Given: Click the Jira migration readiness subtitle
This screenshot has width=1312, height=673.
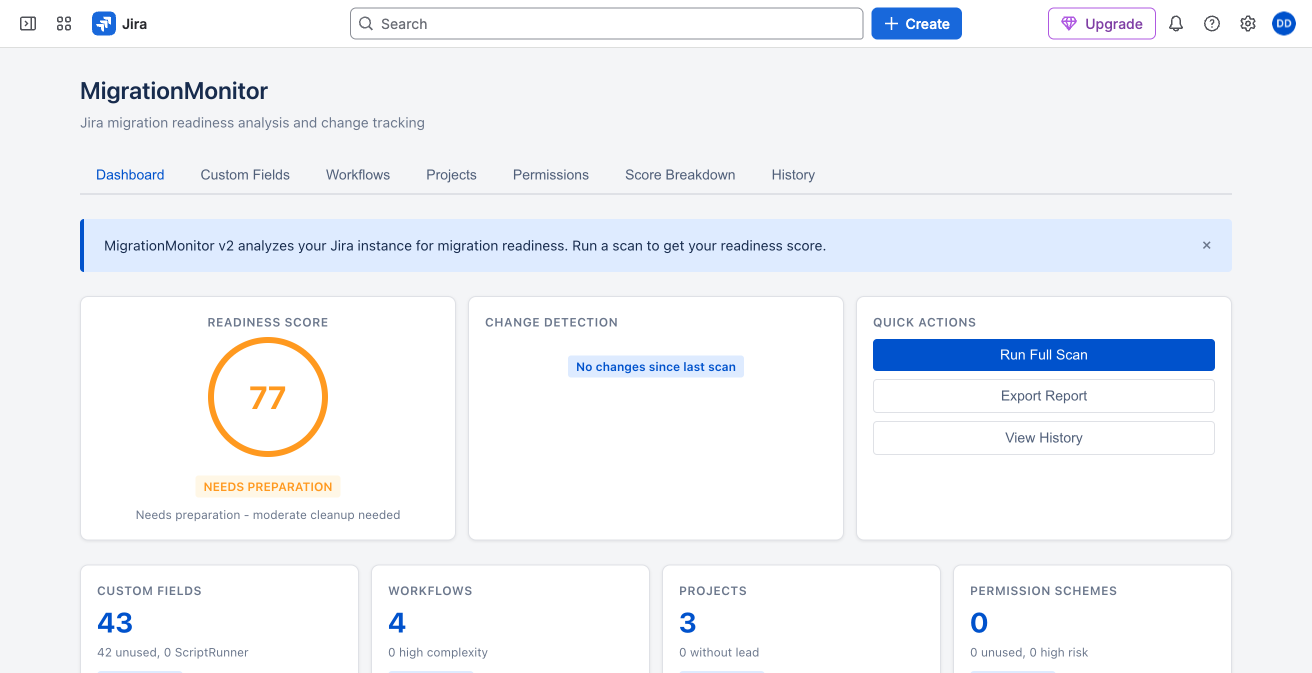Looking at the screenshot, I should tap(252, 123).
